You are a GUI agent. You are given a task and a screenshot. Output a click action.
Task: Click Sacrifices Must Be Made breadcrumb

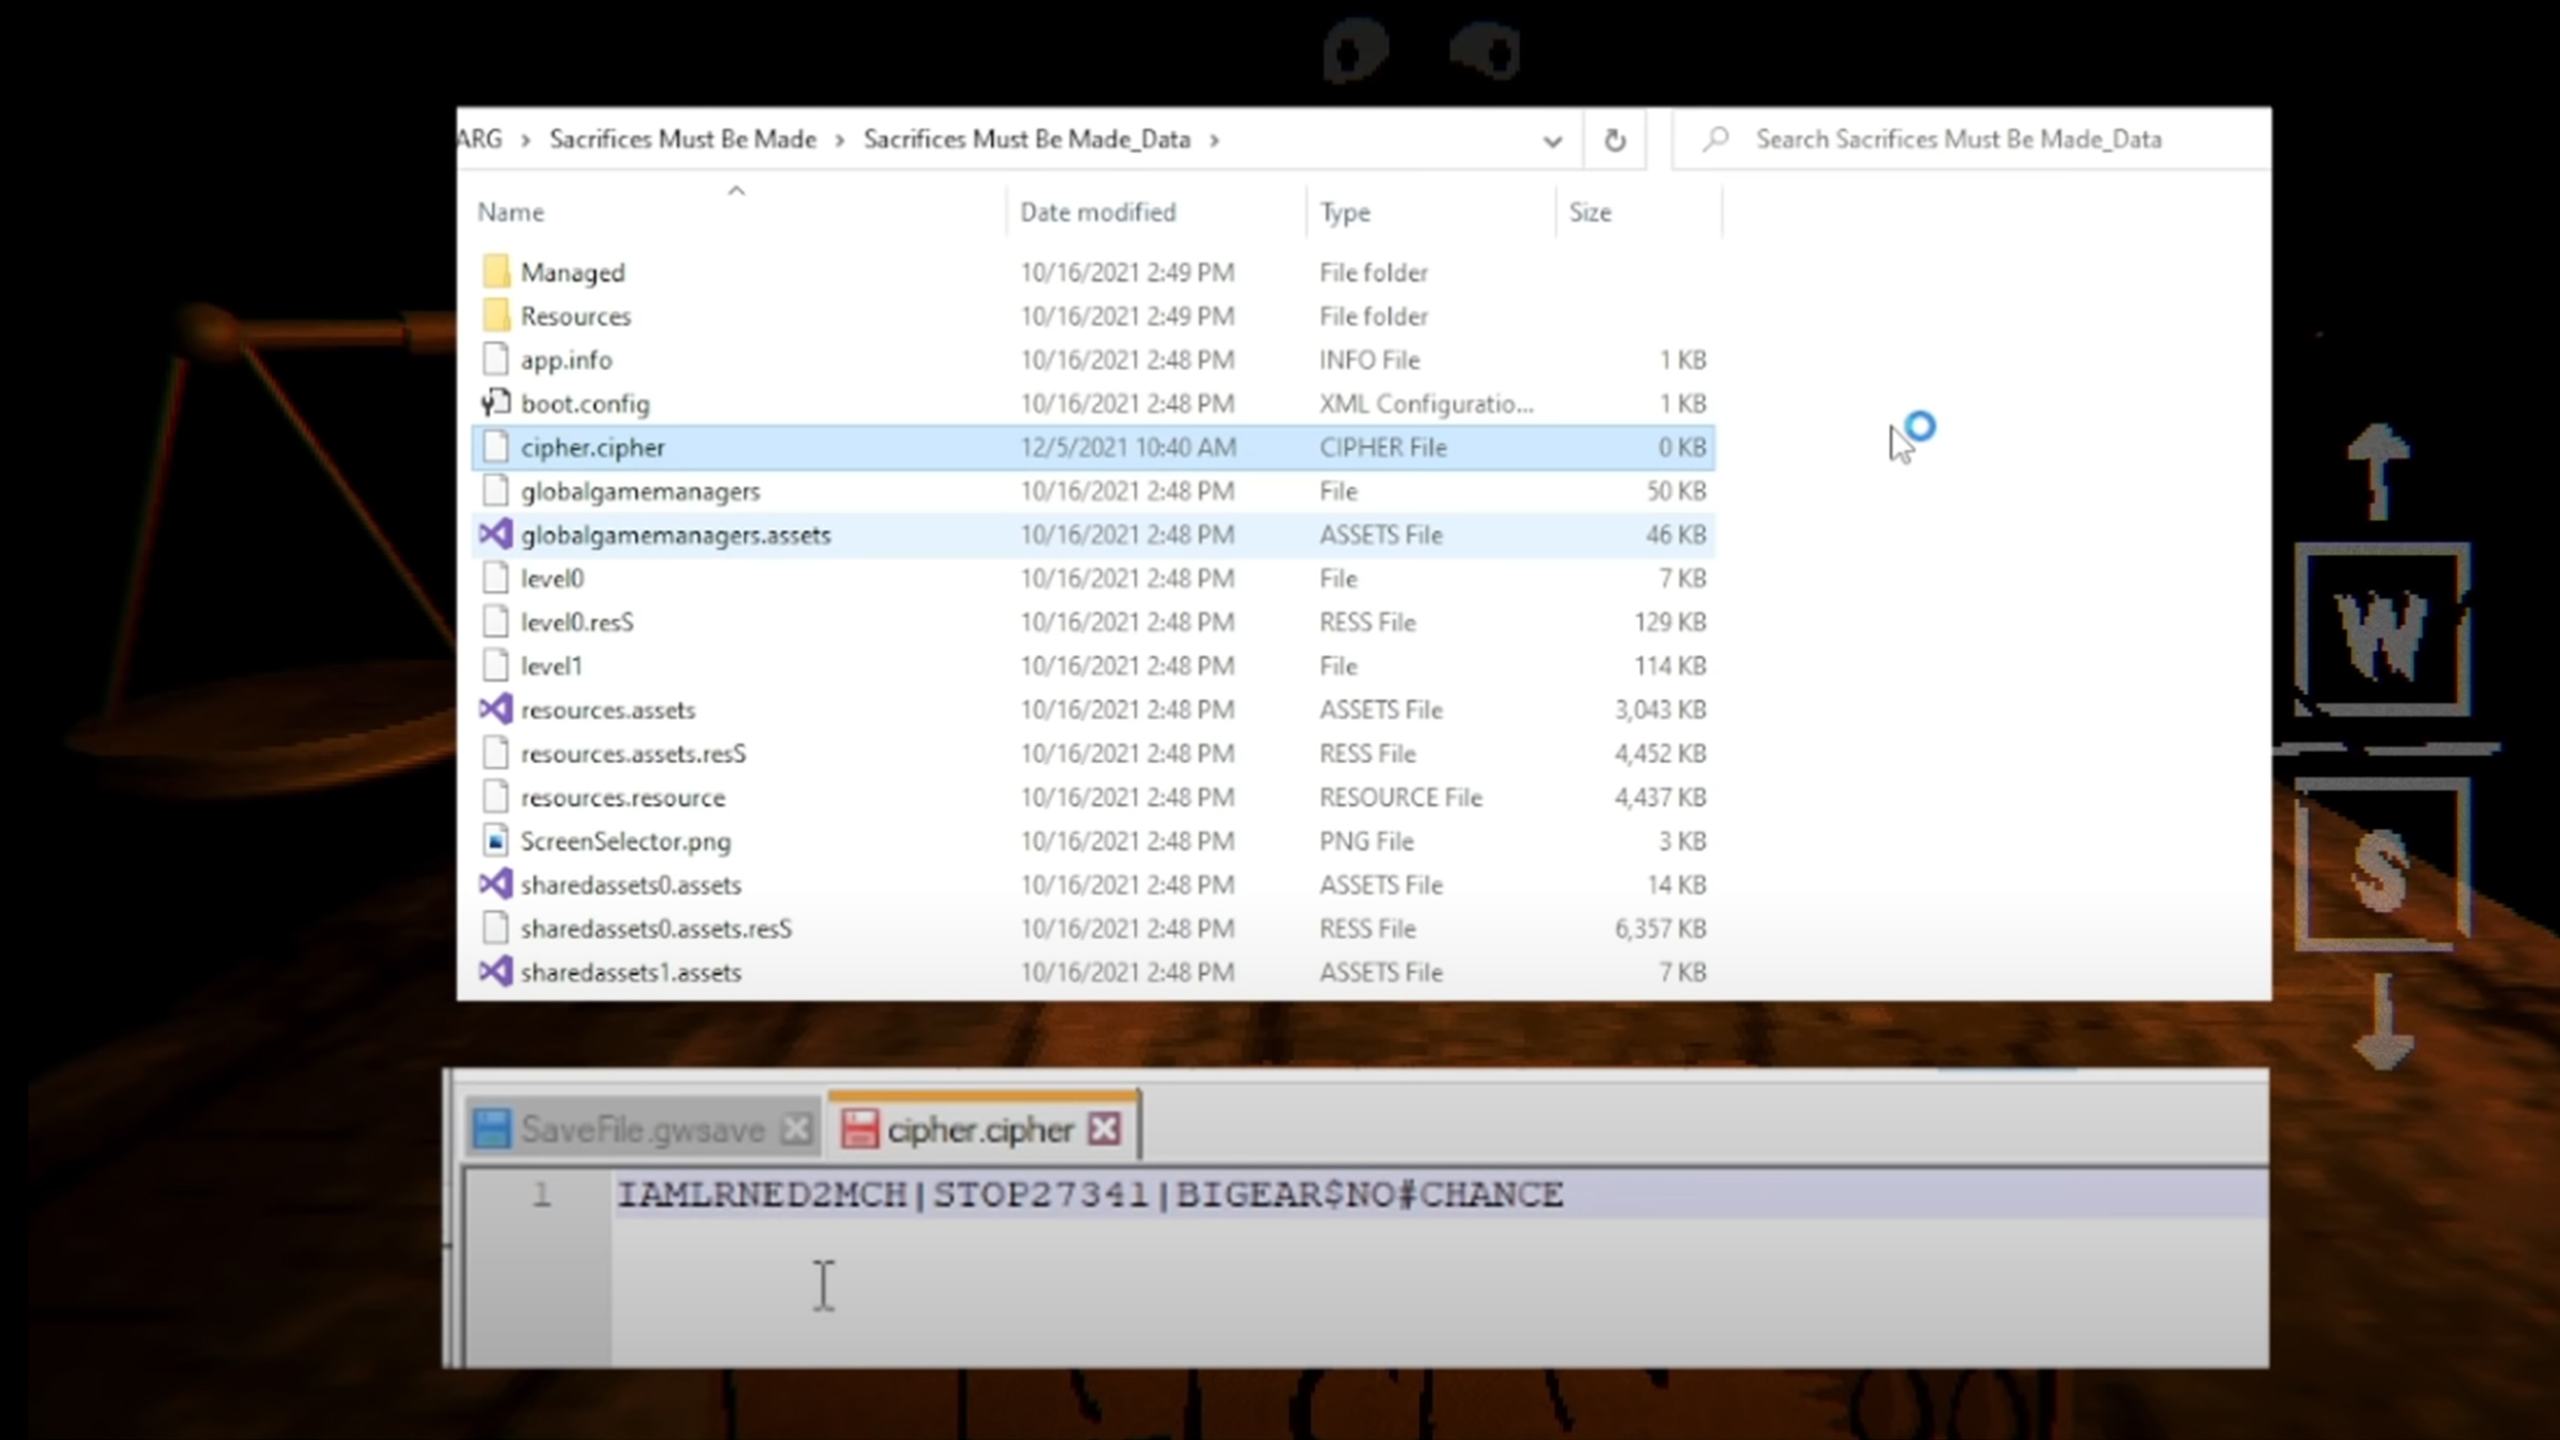coord(682,139)
